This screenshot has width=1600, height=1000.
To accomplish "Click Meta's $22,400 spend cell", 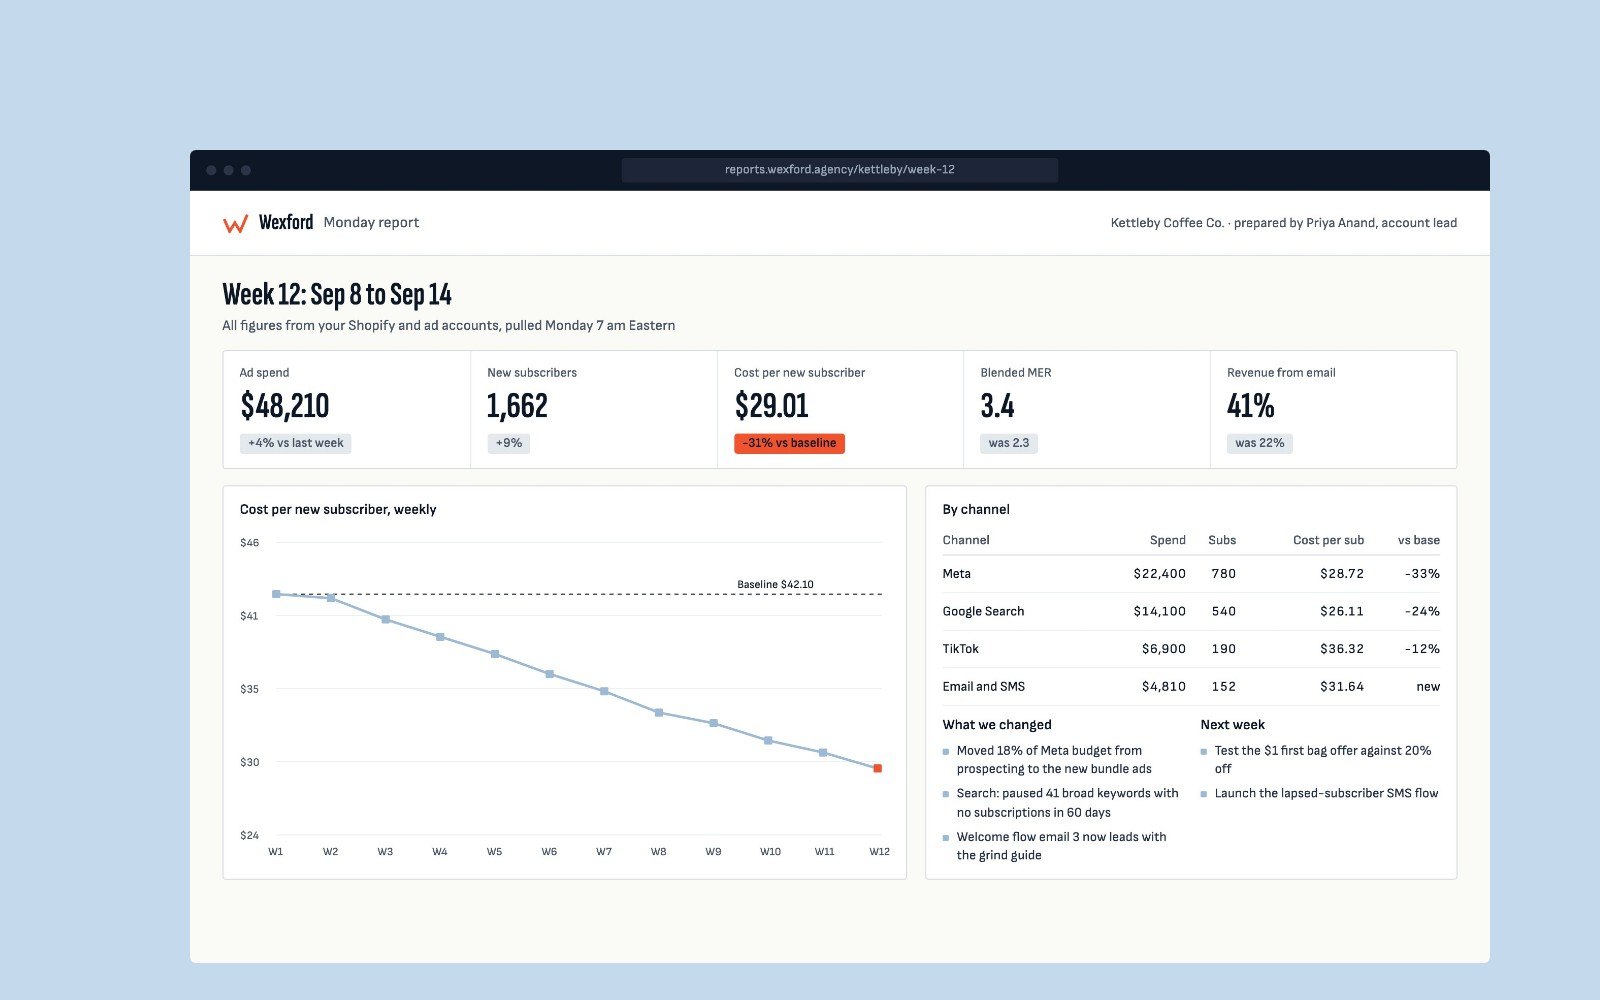I will coord(1160,574).
